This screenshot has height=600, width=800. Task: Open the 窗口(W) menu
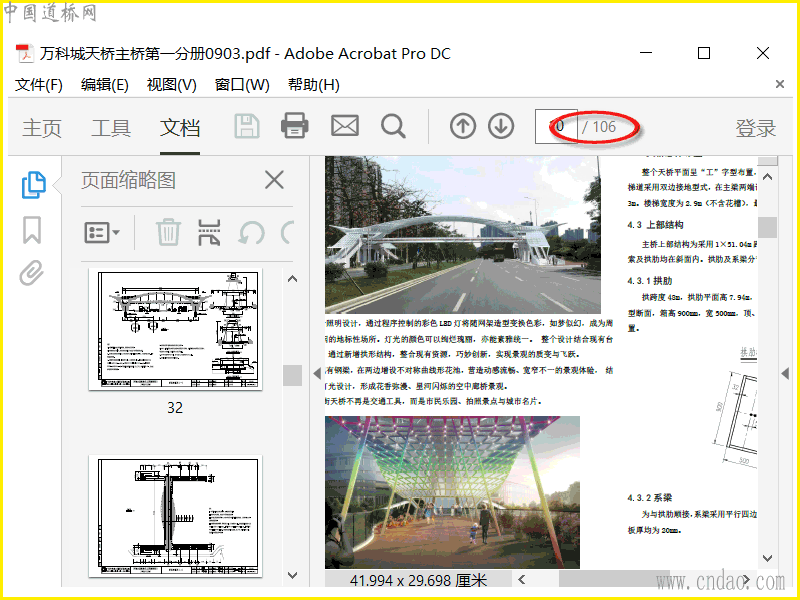pyautogui.click(x=242, y=85)
